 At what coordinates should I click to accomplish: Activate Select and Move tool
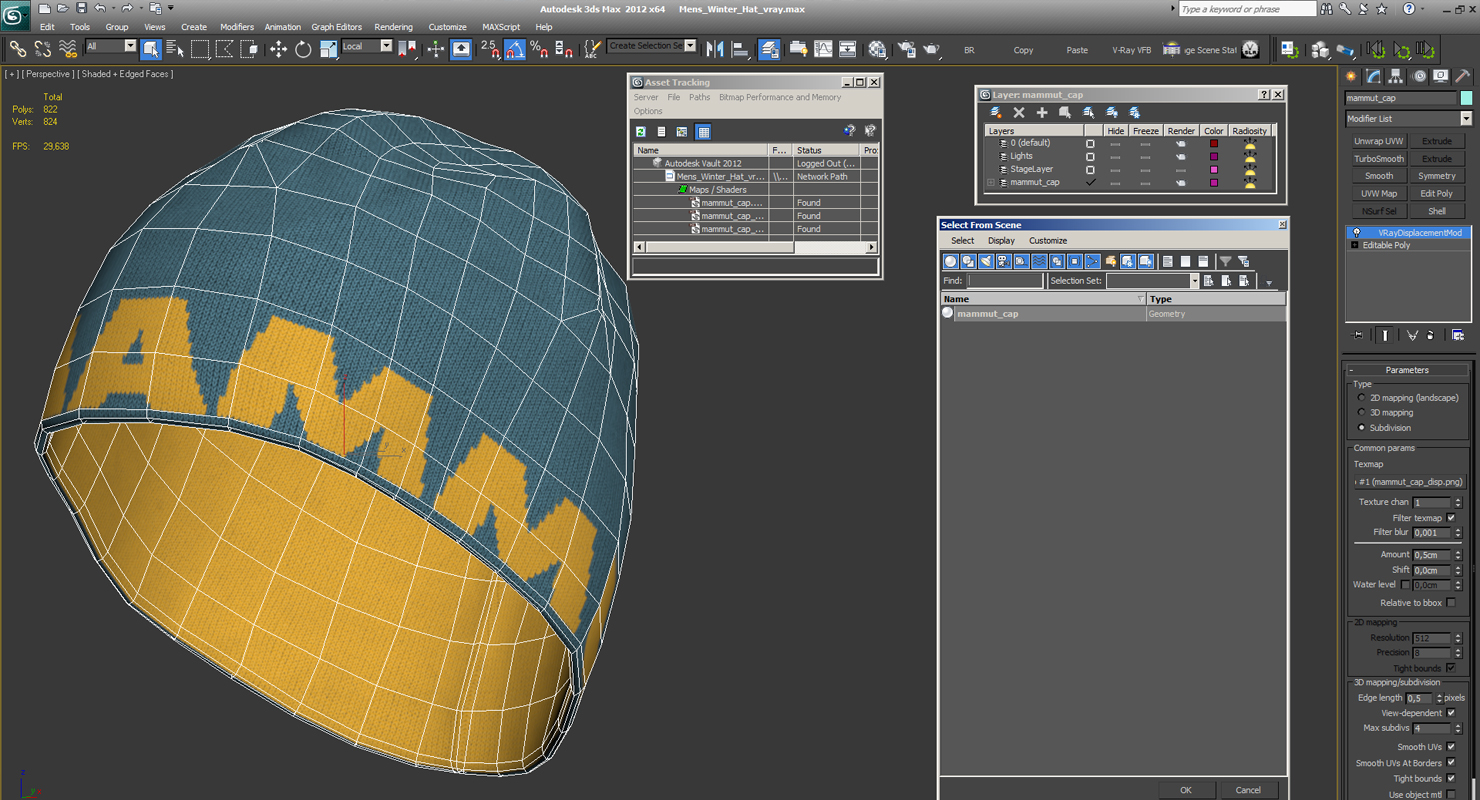pyautogui.click(x=278, y=48)
